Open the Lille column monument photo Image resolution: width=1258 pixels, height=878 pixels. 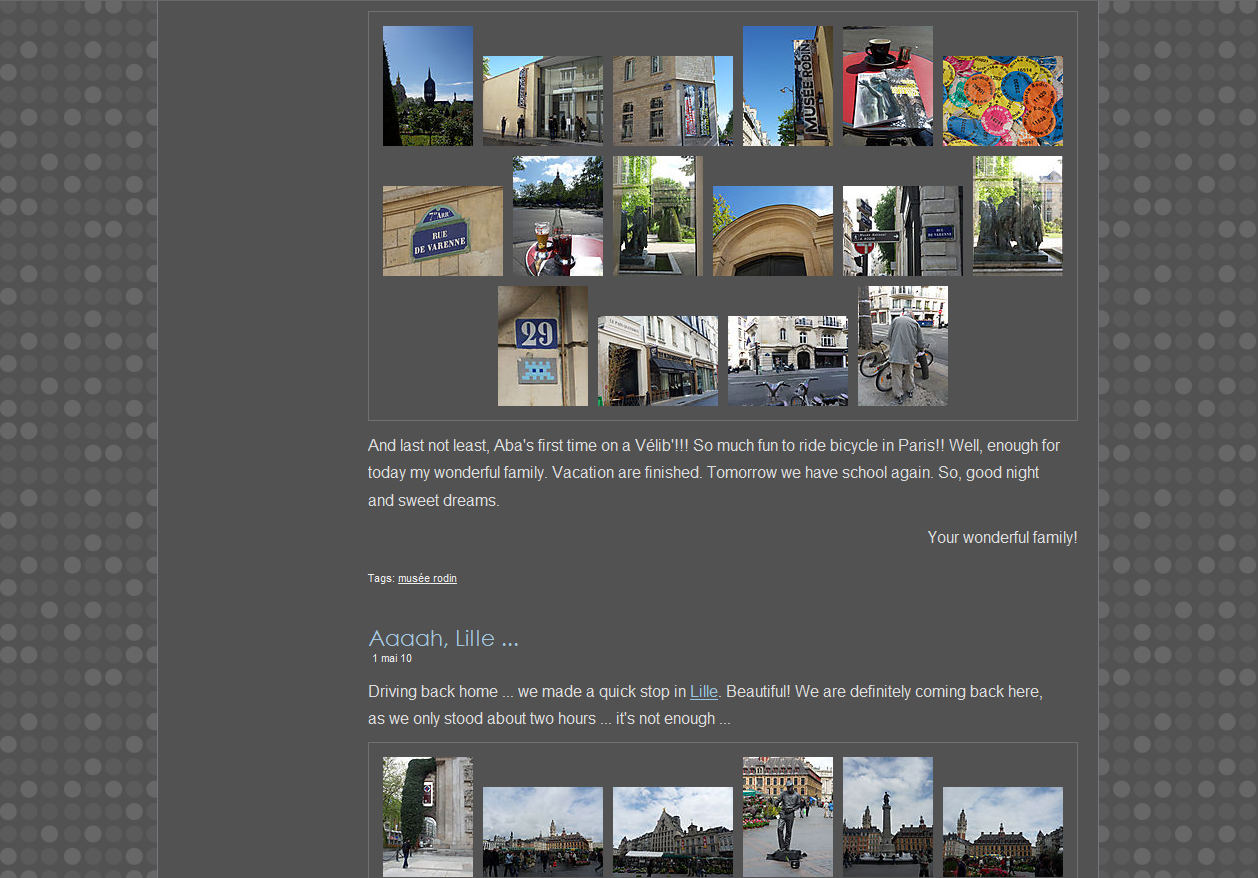click(x=887, y=816)
